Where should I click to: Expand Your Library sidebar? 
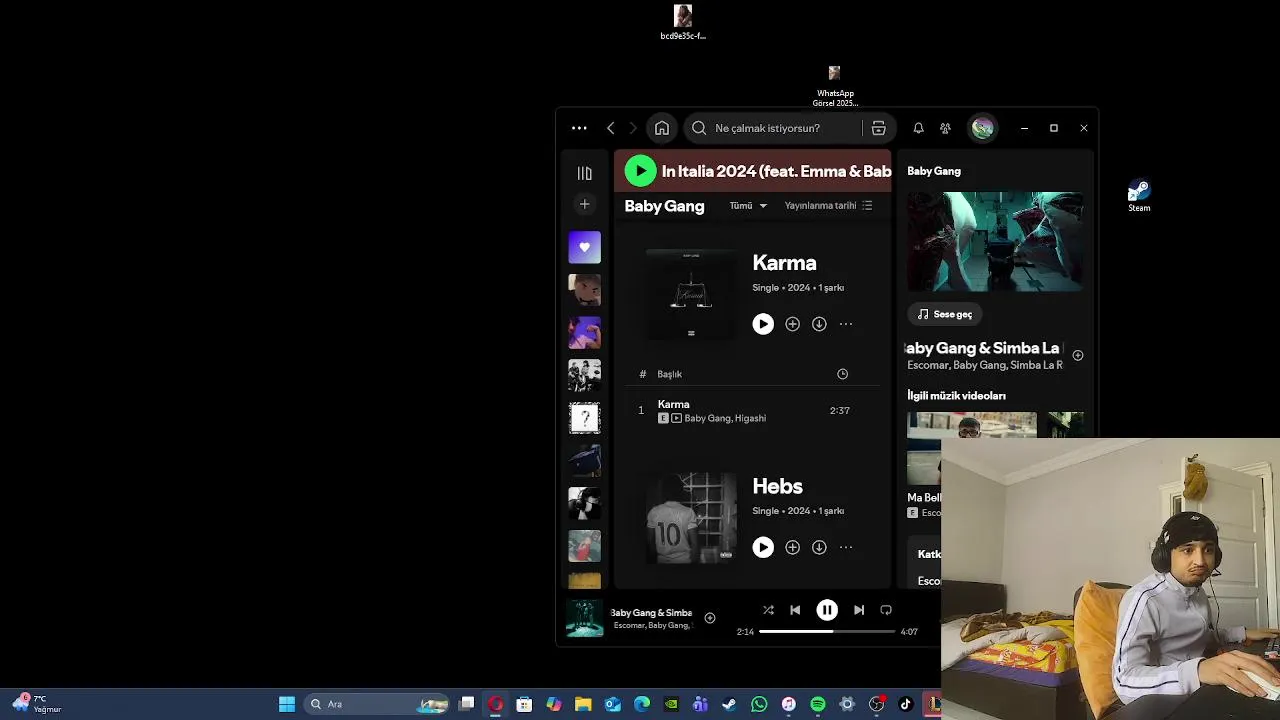585,173
